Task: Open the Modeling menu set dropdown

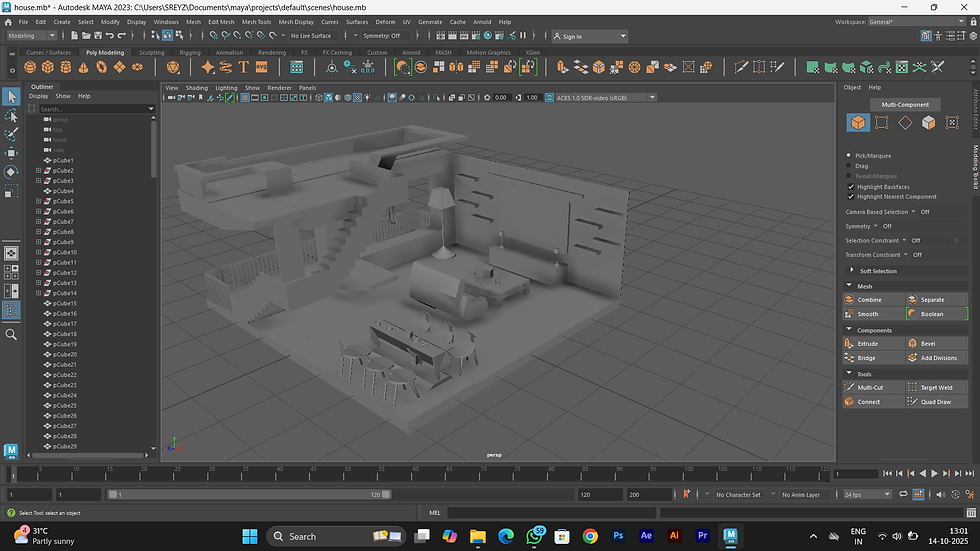Action: 31,36
